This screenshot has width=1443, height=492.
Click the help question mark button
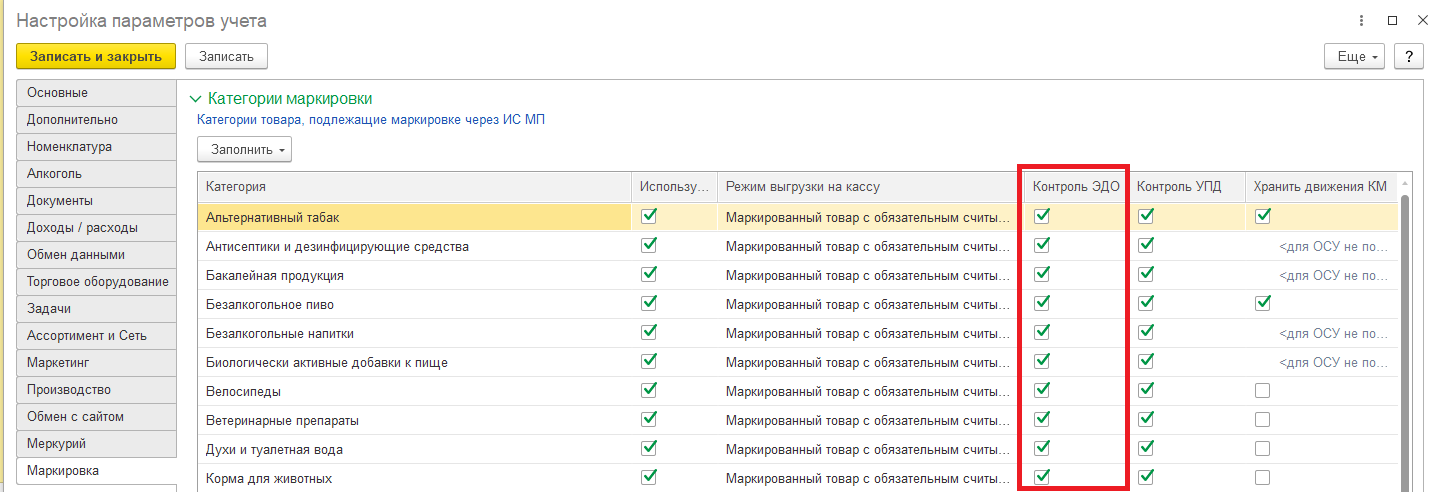click(1409, 56)
